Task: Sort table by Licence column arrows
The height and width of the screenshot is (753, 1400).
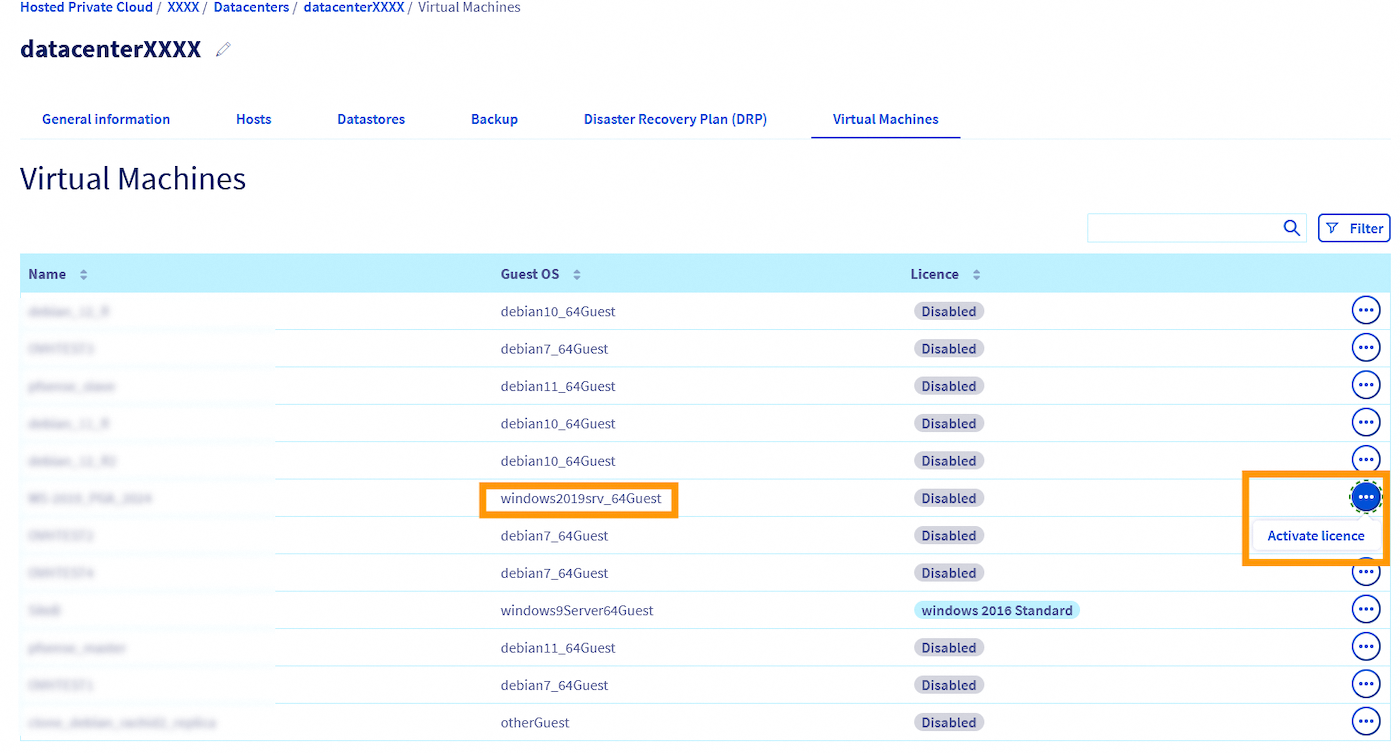Action: (976, 274)
